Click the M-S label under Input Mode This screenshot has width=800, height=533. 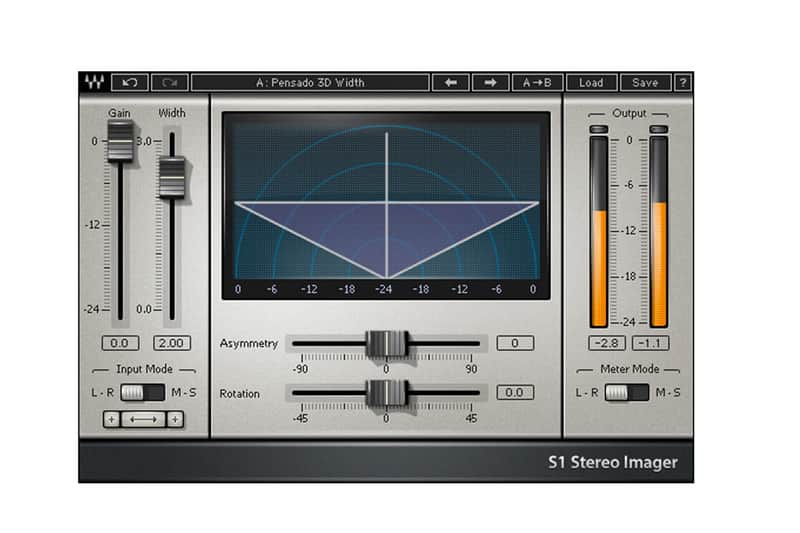(x=184, y=392)
